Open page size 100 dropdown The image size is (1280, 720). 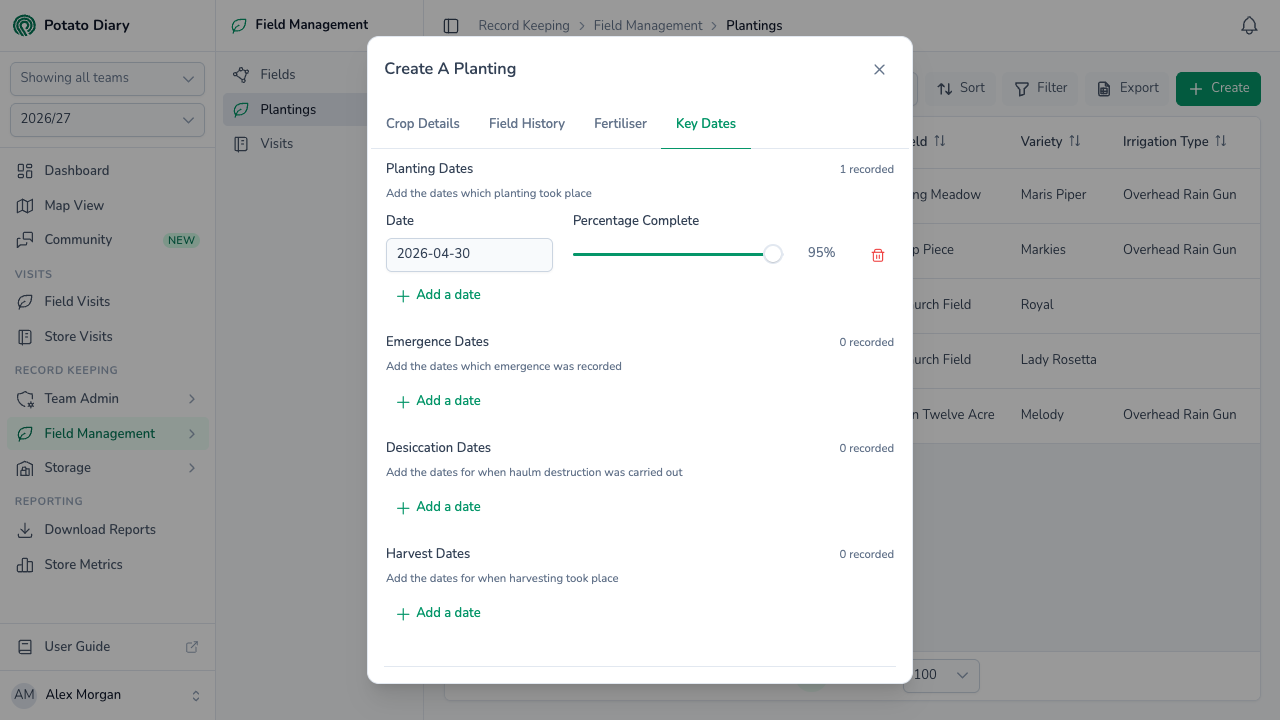(942, 675)
